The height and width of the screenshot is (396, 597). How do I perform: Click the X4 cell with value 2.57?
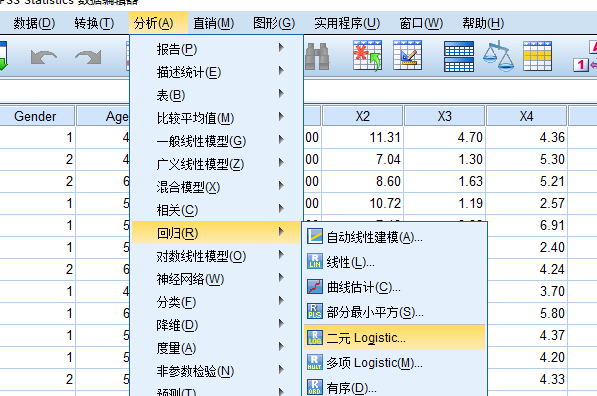click(526, 203)
